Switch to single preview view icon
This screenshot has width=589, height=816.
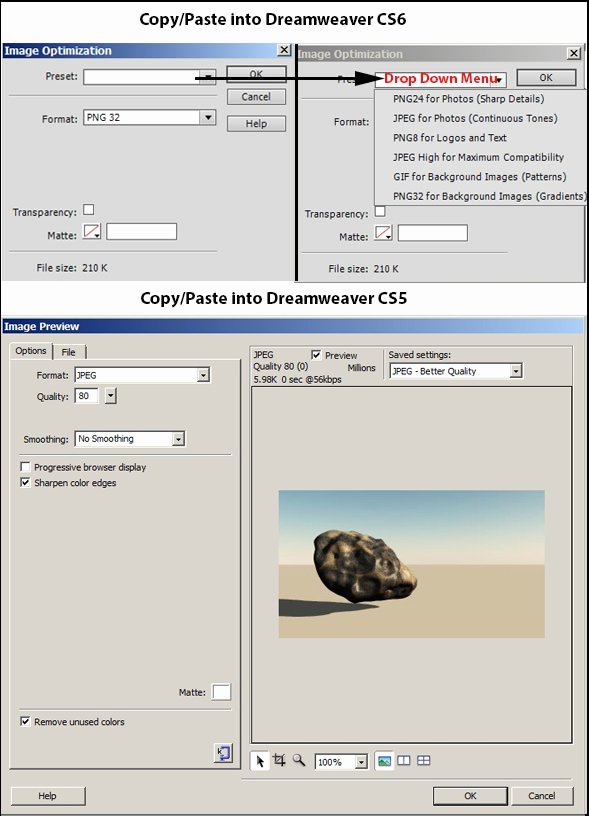pos(384,761)
